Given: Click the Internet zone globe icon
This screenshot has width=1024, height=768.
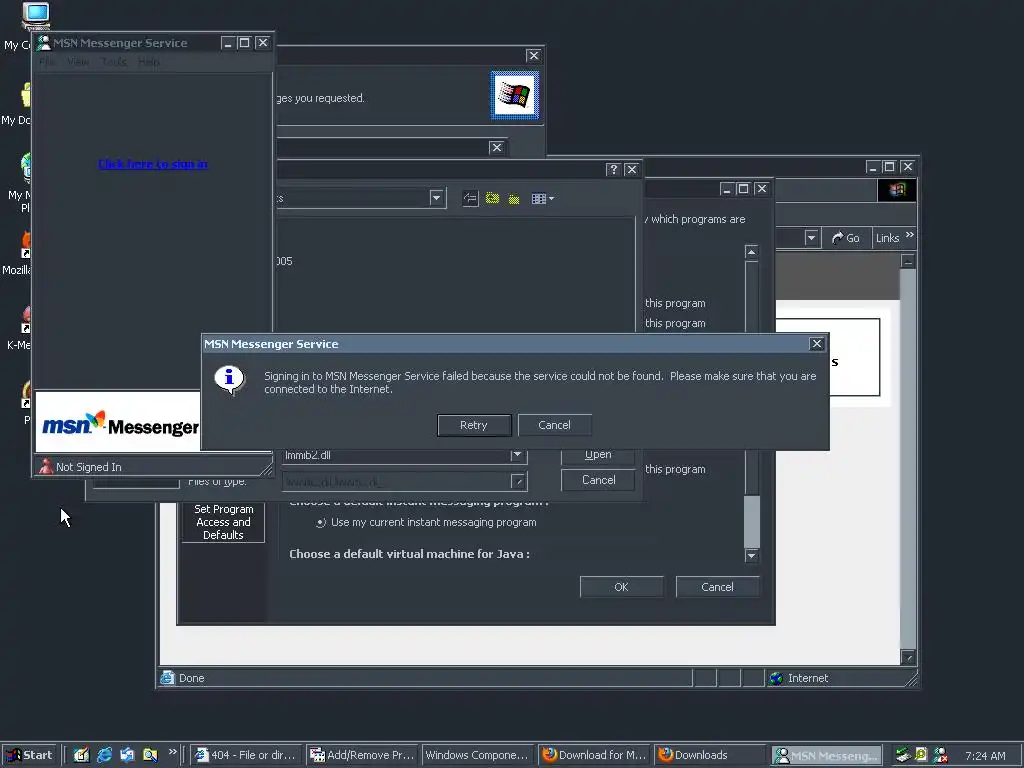Looking at the screenshot, I should click(x=776, y=678).
